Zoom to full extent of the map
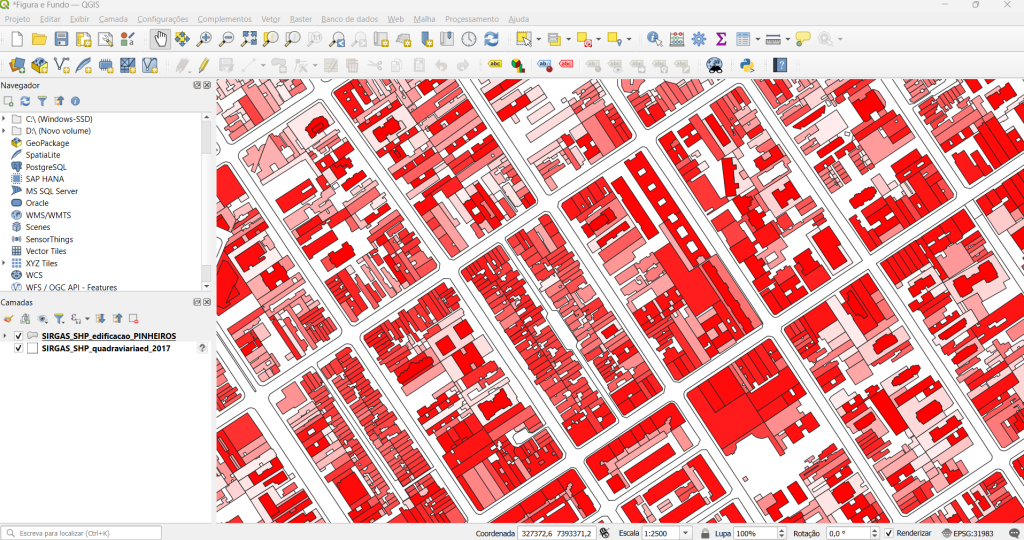The height and width of the screenshot is (540, 1024). (x=248, y=39)
